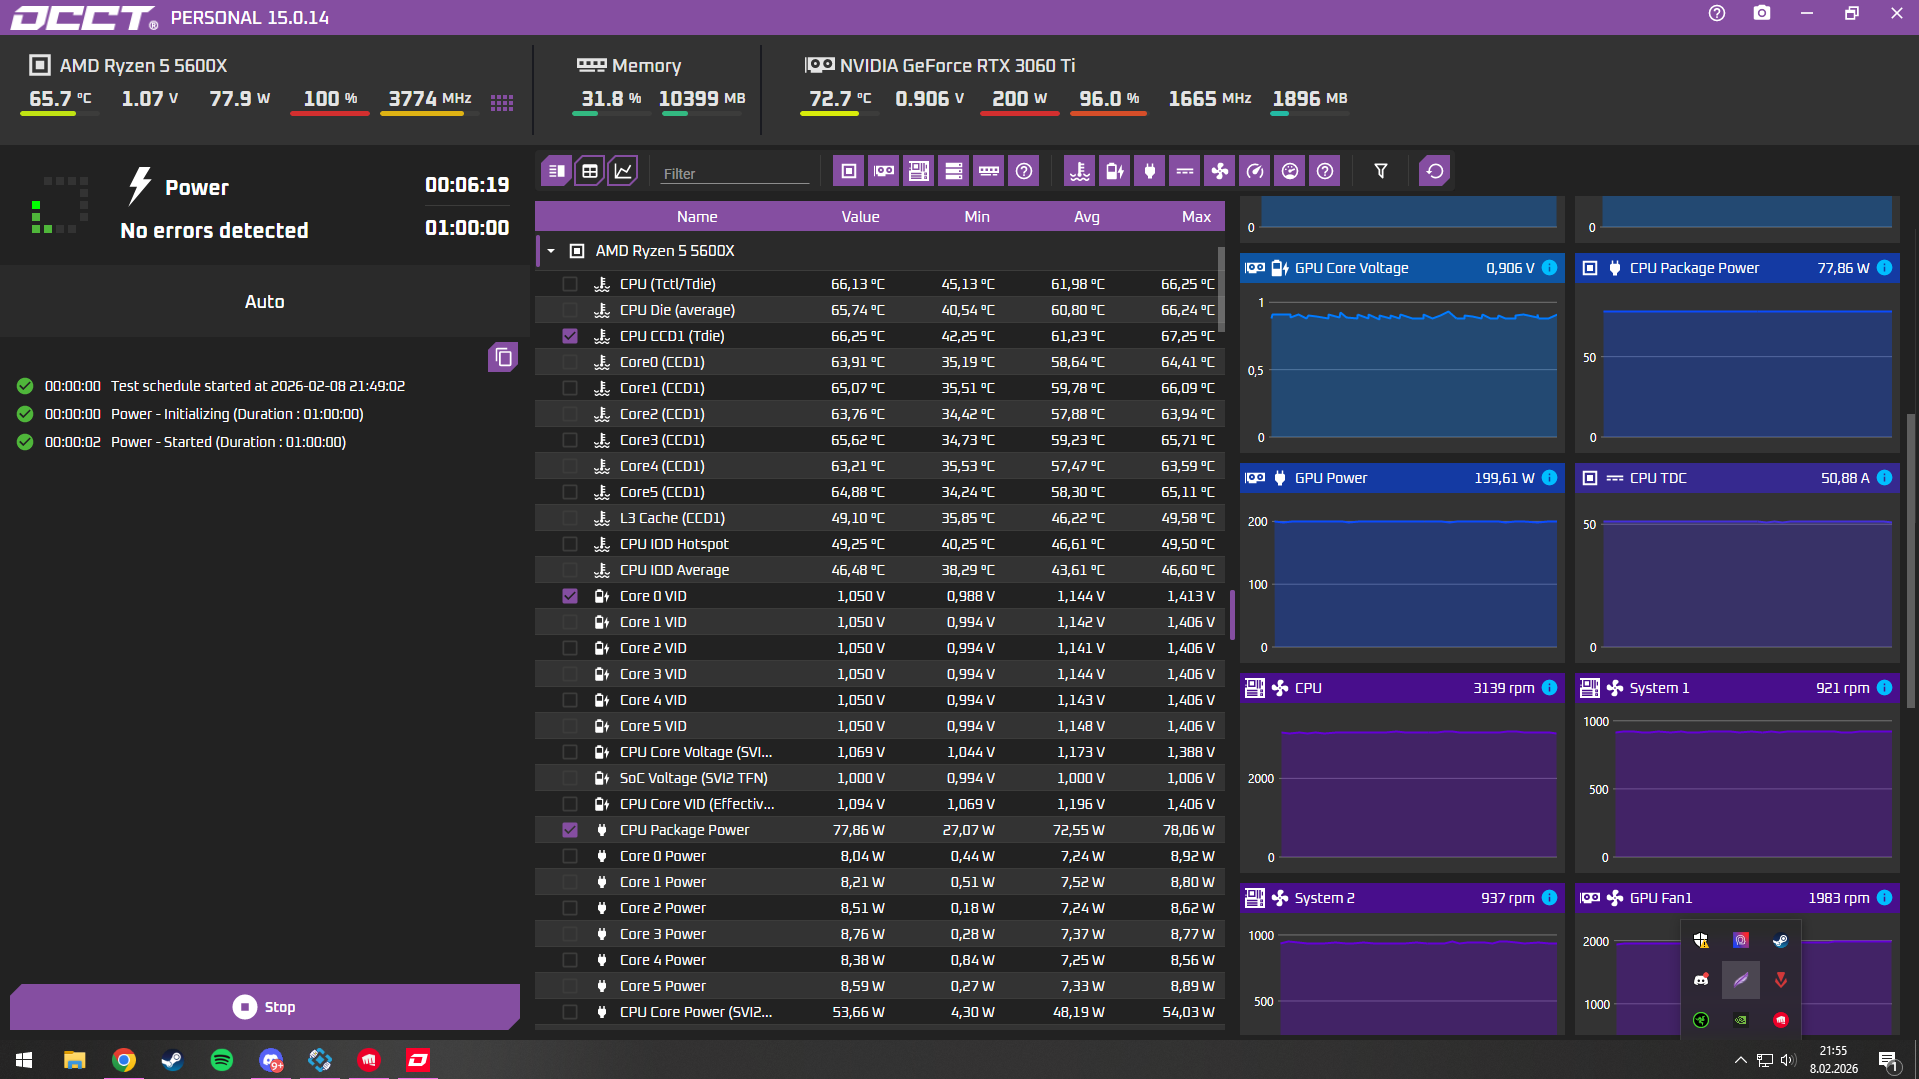Toggle the GPU hardware filter icon
The width and height of the screenshot is (1919, 1079).
pyautogui.click(x=884, y=171)
